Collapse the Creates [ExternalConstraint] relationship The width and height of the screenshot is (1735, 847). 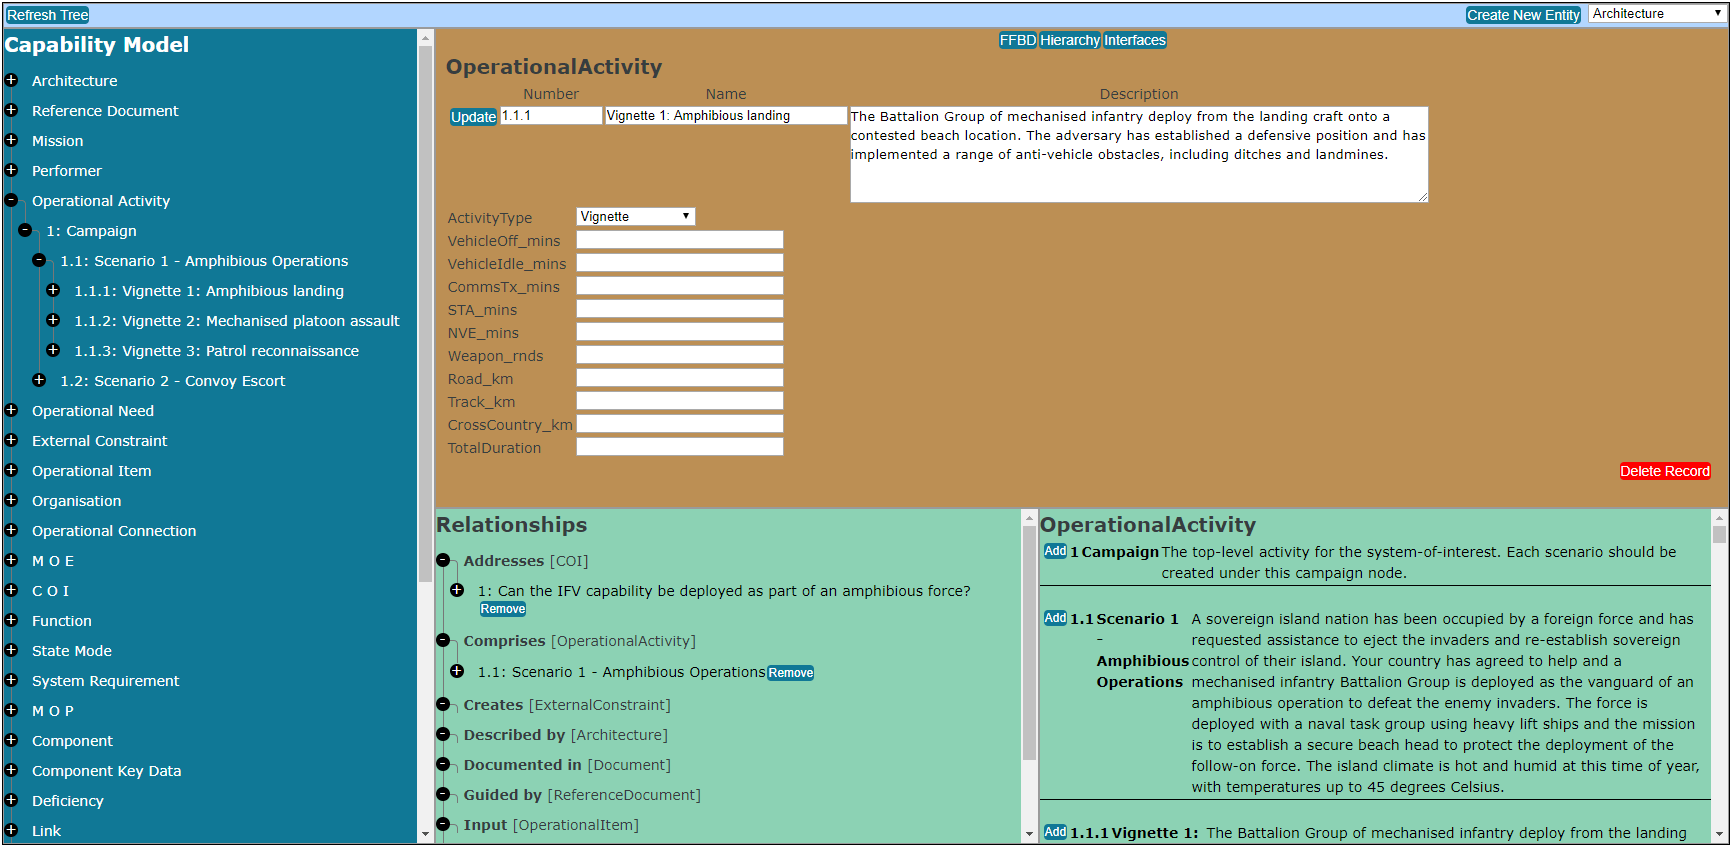pyautogui.click(x=443, y=704)
